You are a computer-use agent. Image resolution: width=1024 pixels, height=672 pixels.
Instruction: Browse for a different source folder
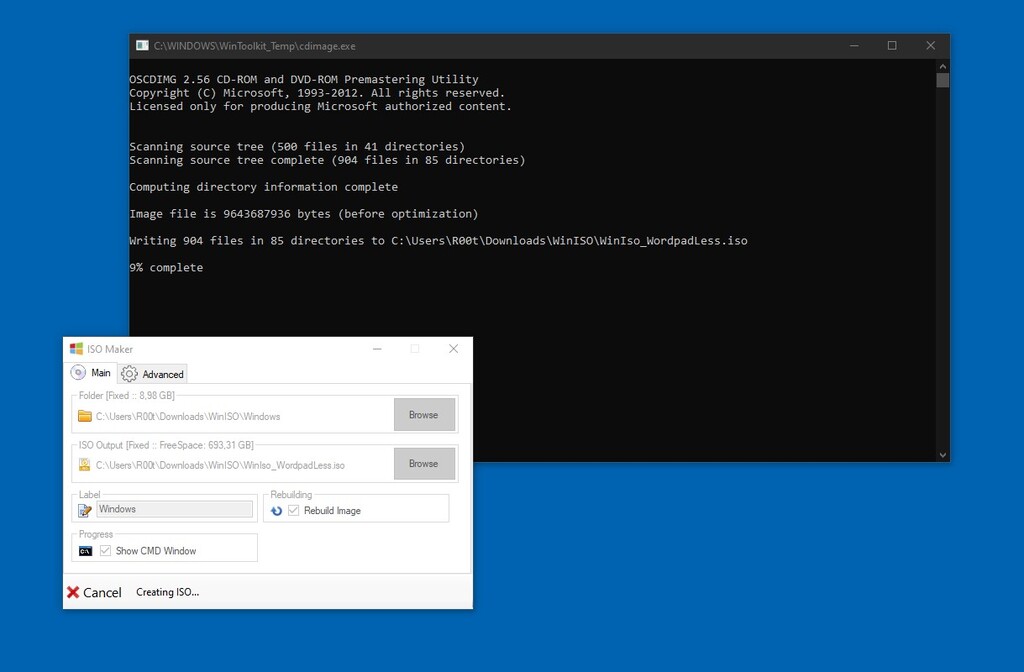coord(425,414)
